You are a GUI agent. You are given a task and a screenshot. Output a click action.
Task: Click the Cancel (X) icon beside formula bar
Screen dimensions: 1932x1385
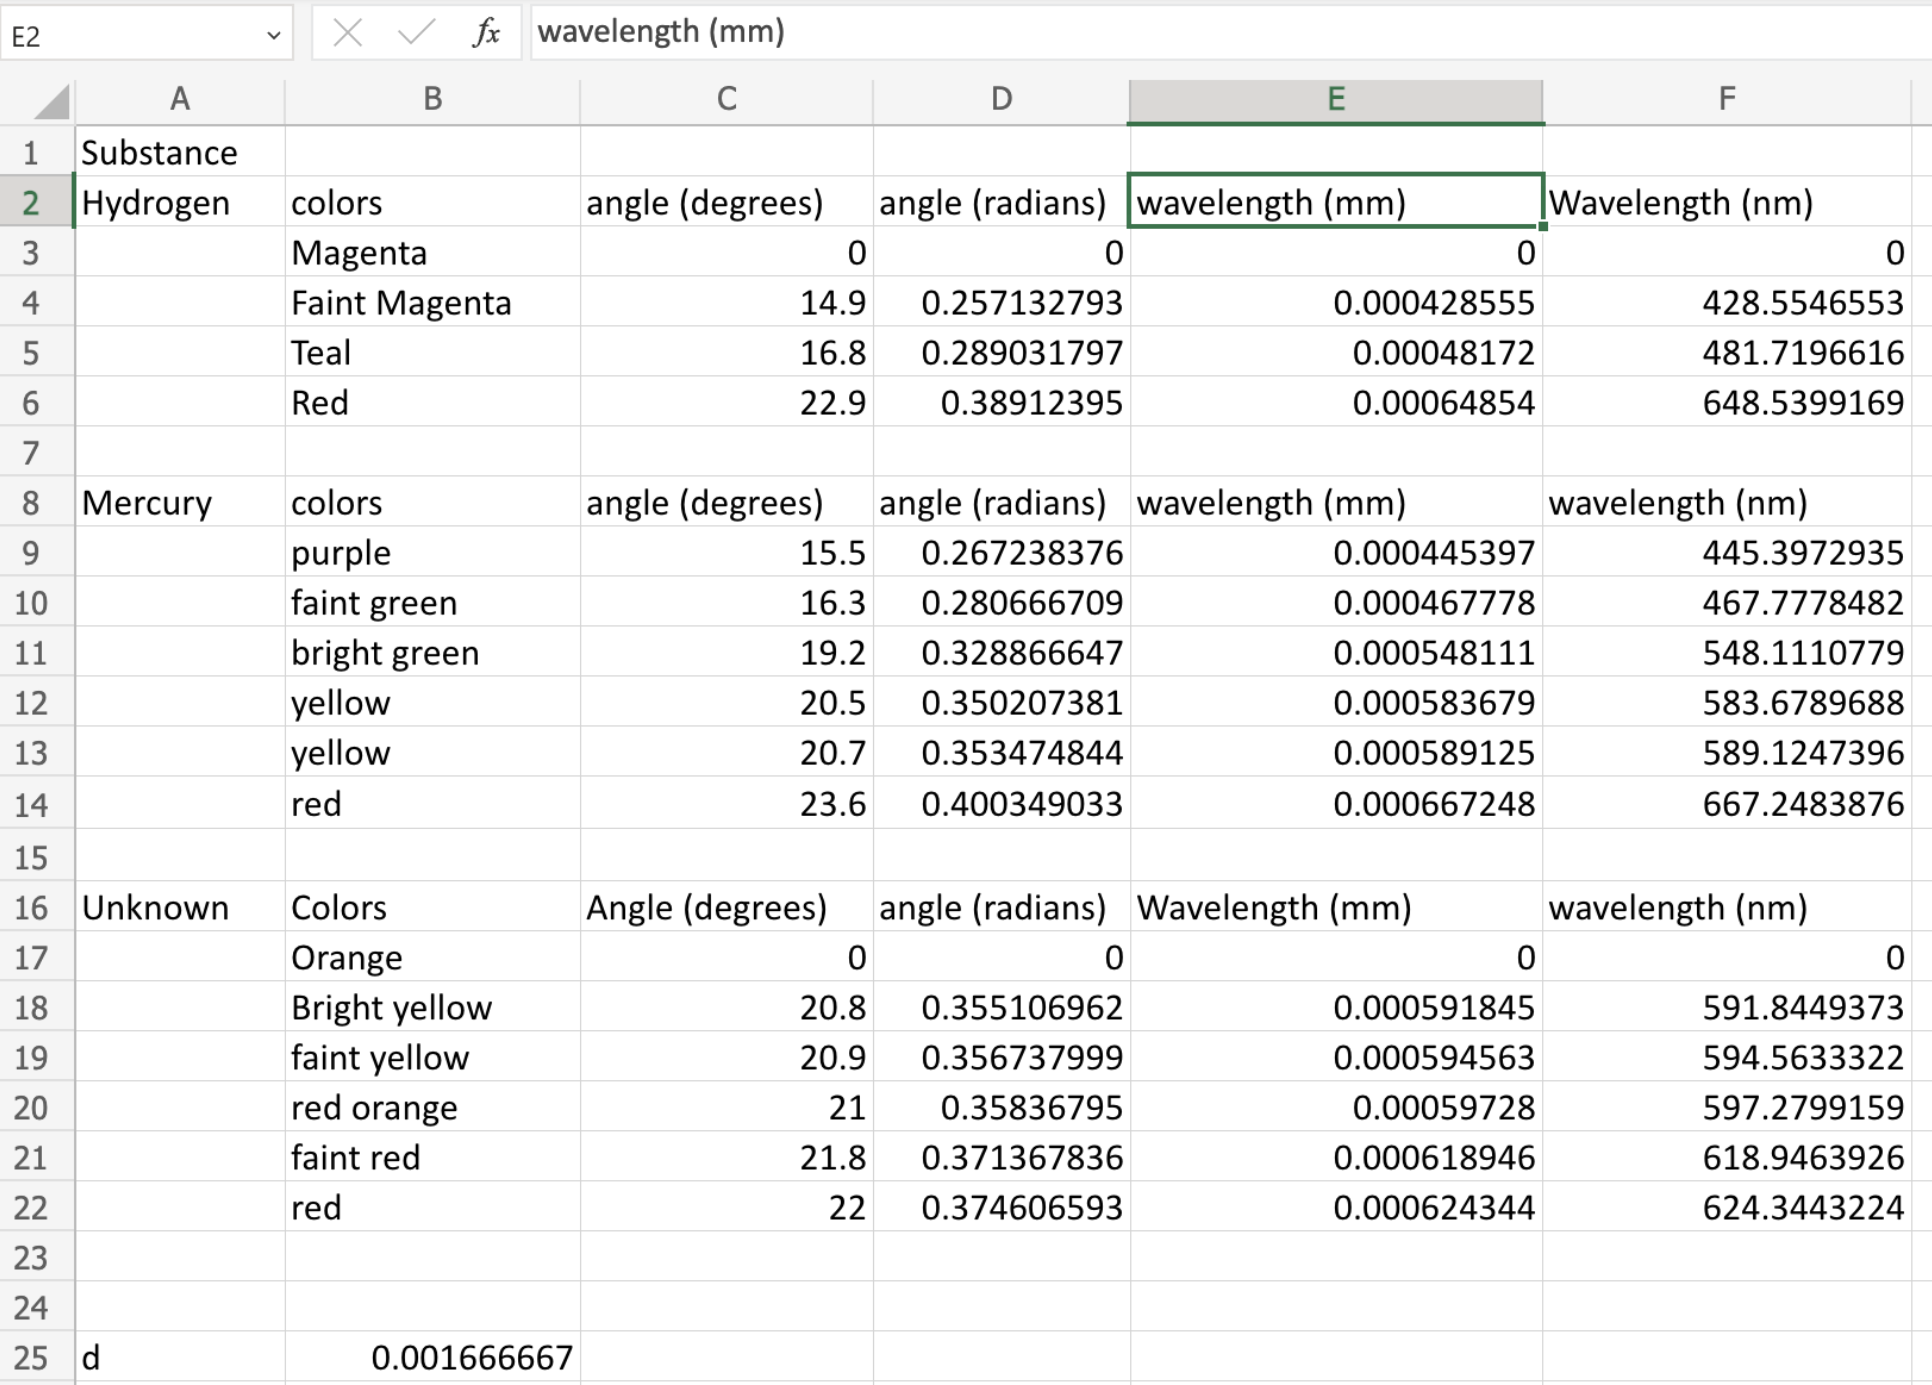pos(347,31)
